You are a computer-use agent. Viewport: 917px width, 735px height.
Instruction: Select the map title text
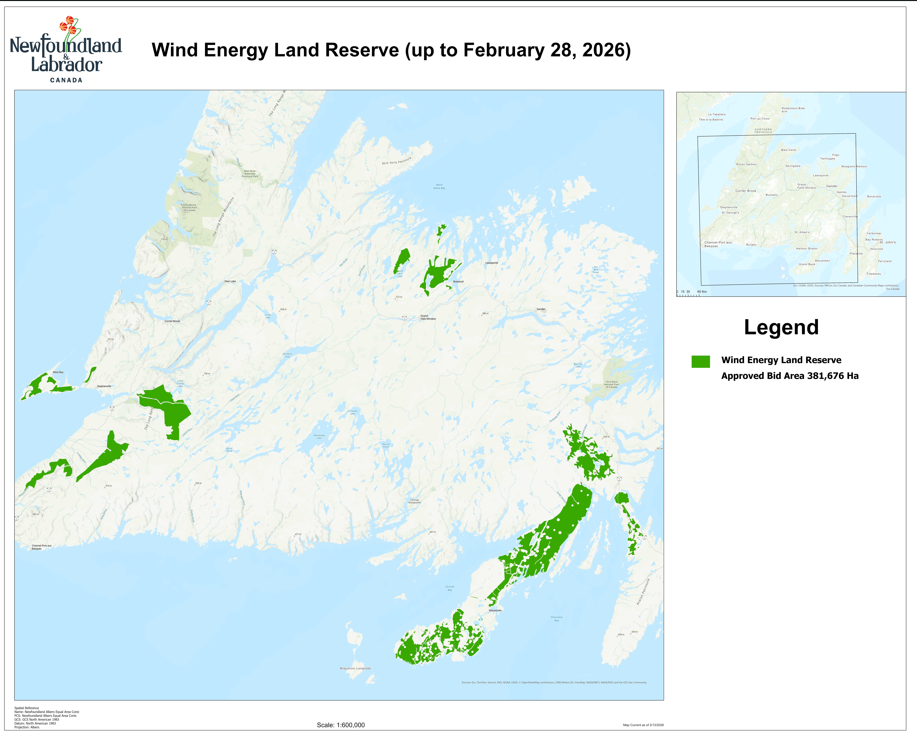(391, 50)
